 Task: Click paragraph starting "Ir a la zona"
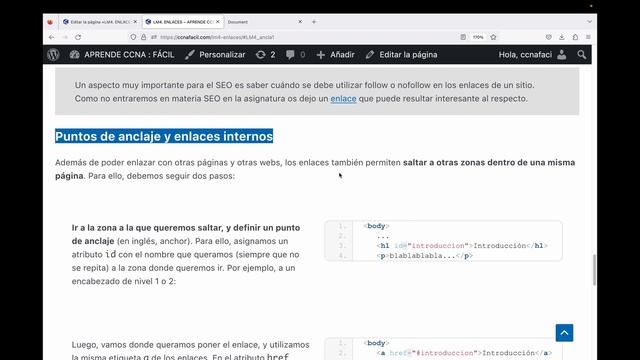187,255
